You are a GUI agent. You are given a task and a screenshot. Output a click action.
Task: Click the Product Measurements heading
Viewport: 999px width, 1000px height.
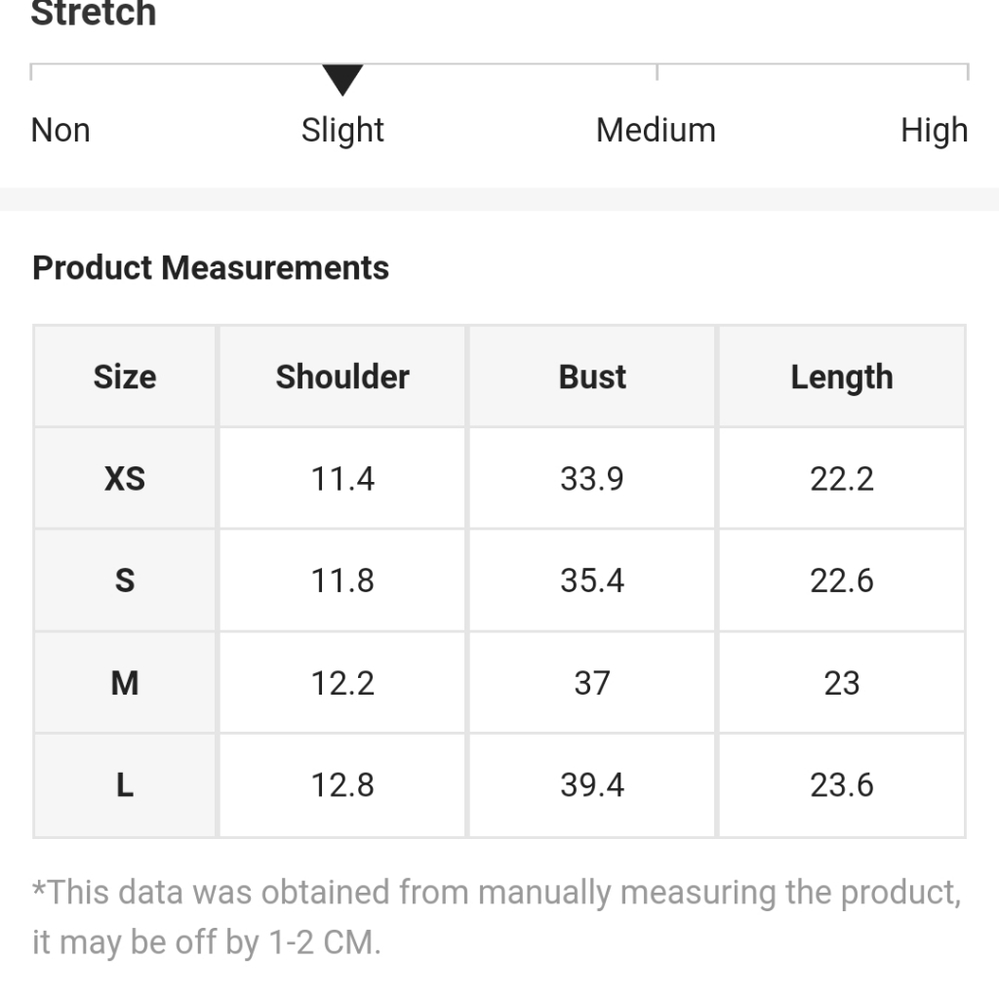tap(211, 268)
